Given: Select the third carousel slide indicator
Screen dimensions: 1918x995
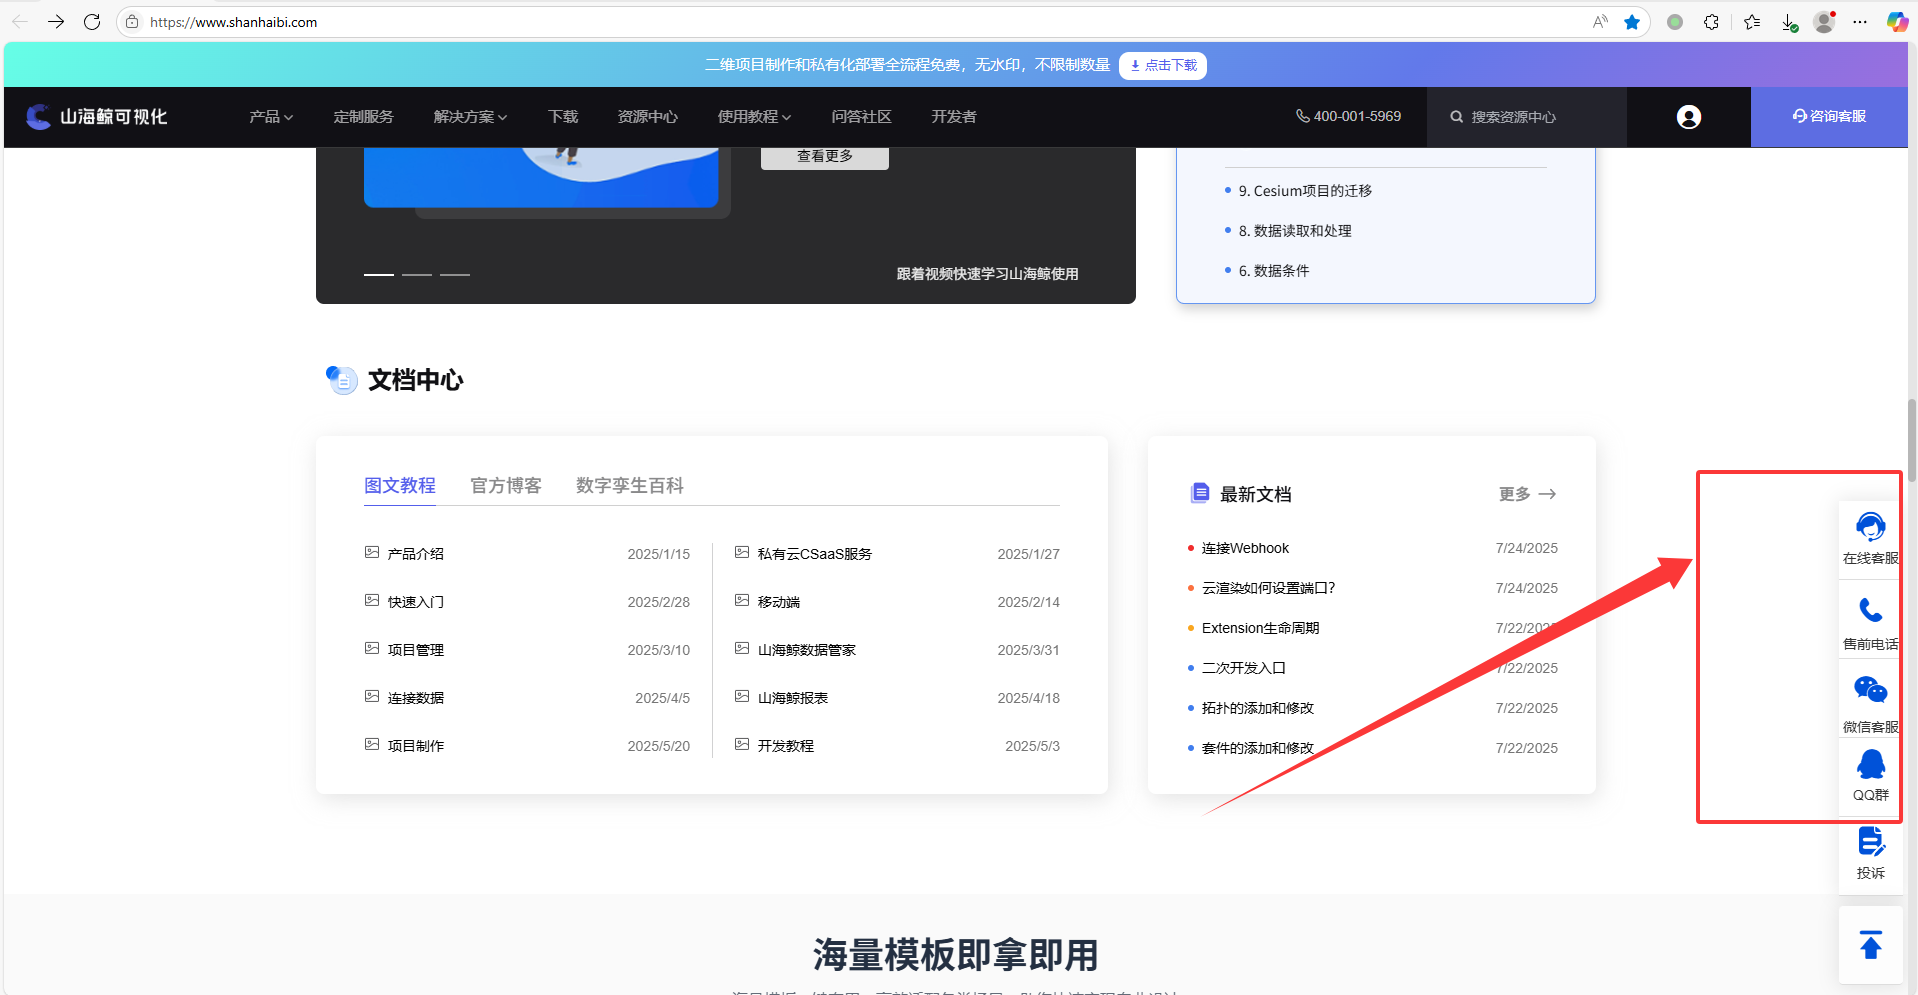Looking at the screenshot, I should coord(455,274).
